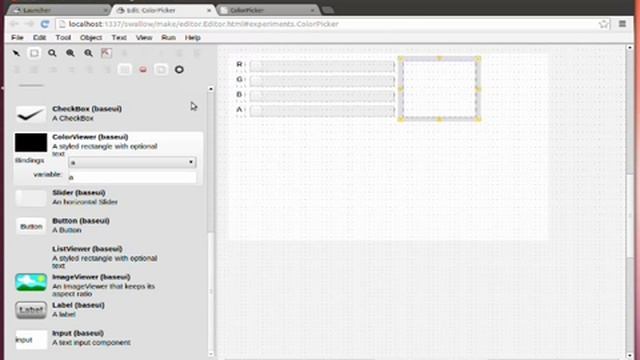
Task: Click the bottom-right yellow resize handle
Action: click(478, 119)
